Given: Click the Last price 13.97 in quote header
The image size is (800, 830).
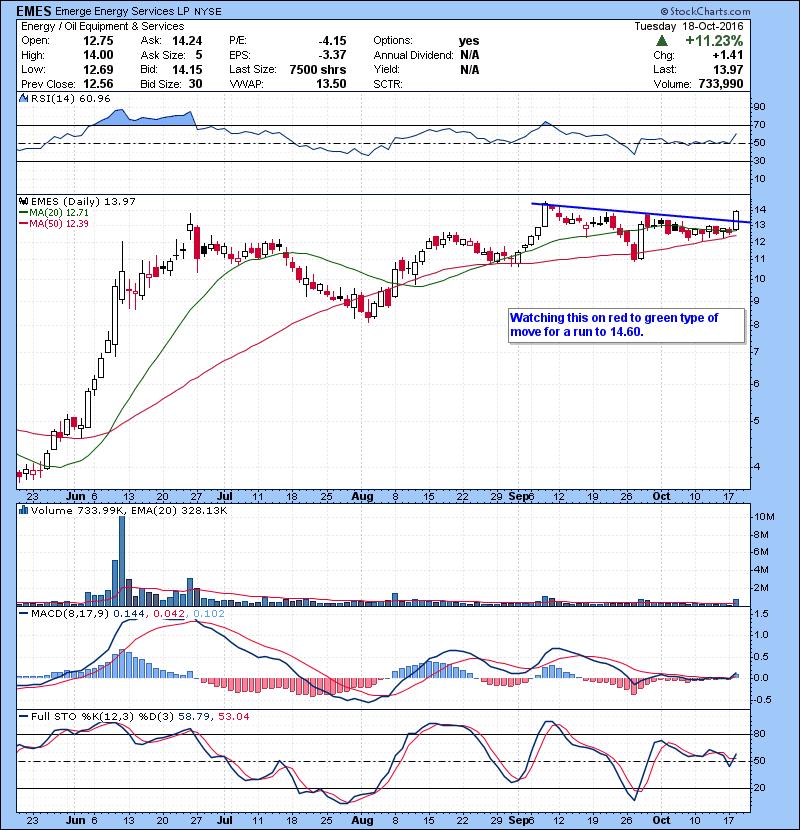Looking at the screenshot, I should (x=728, y=69).
